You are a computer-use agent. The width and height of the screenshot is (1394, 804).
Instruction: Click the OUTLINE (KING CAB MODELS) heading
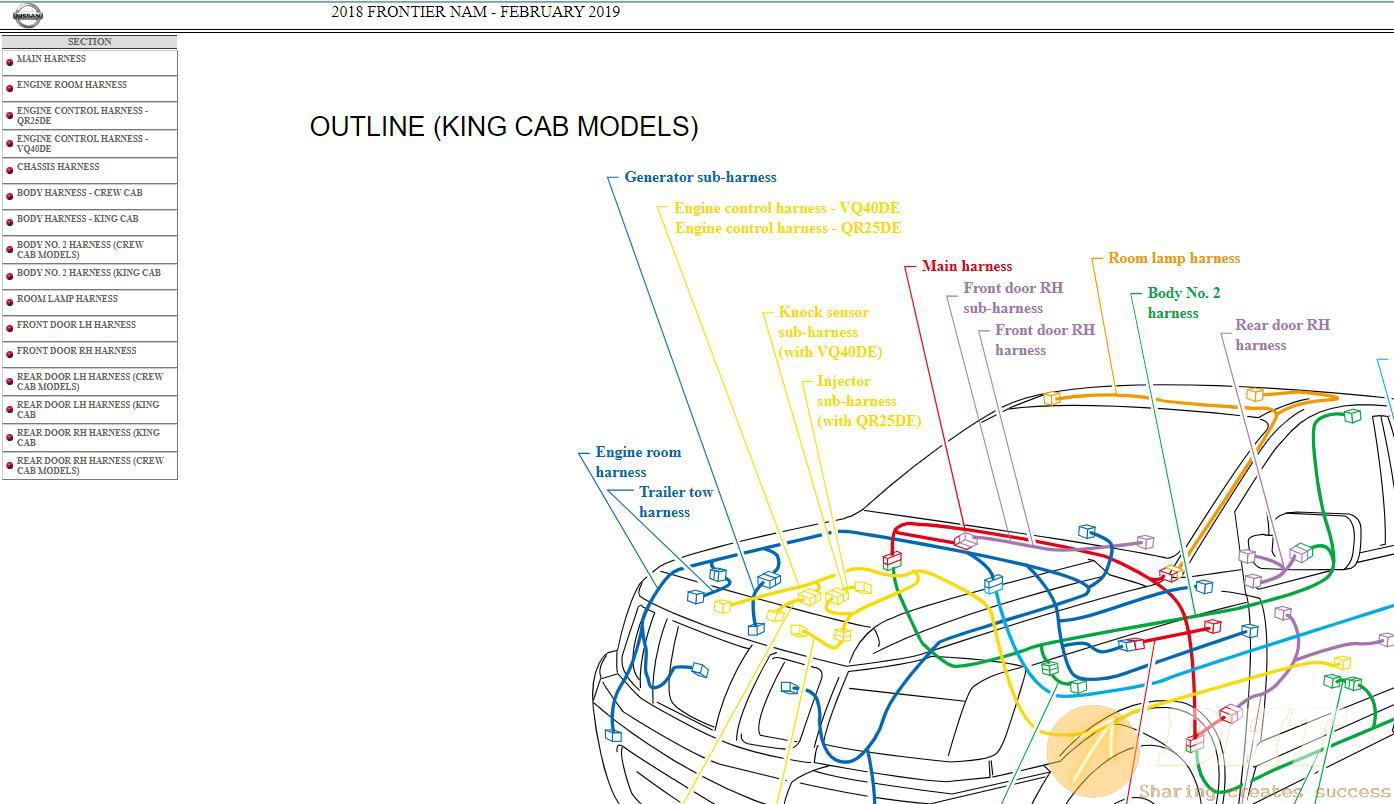coord(504,127)
